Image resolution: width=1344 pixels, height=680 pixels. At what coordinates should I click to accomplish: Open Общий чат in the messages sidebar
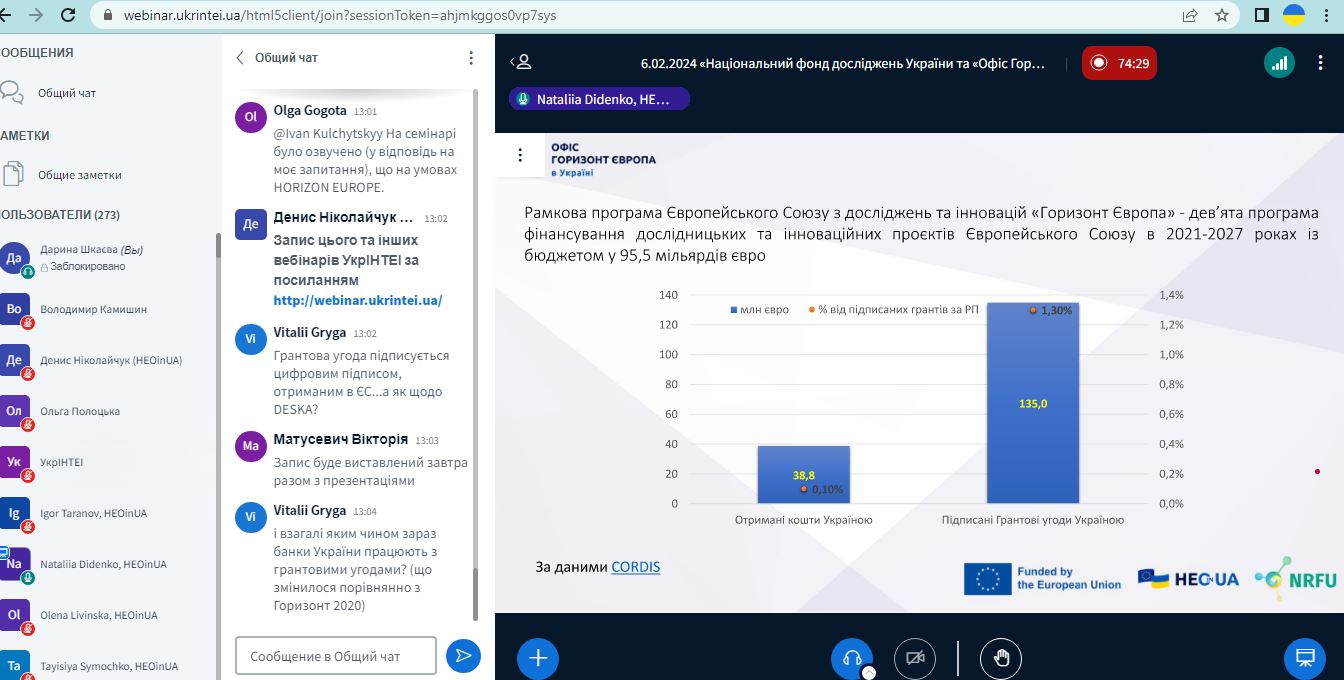coord(67,93)
